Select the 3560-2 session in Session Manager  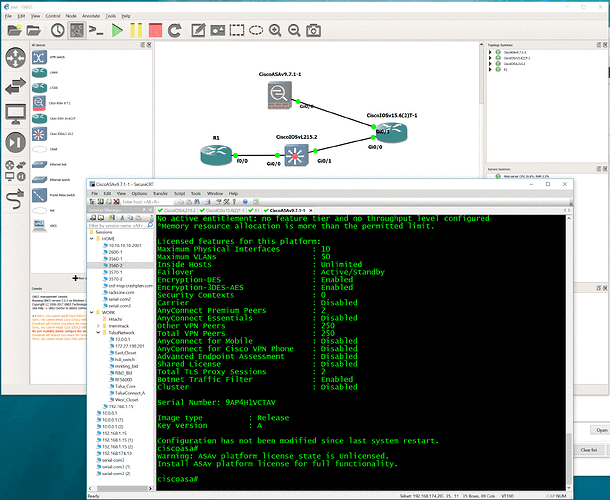coord(116,265)
